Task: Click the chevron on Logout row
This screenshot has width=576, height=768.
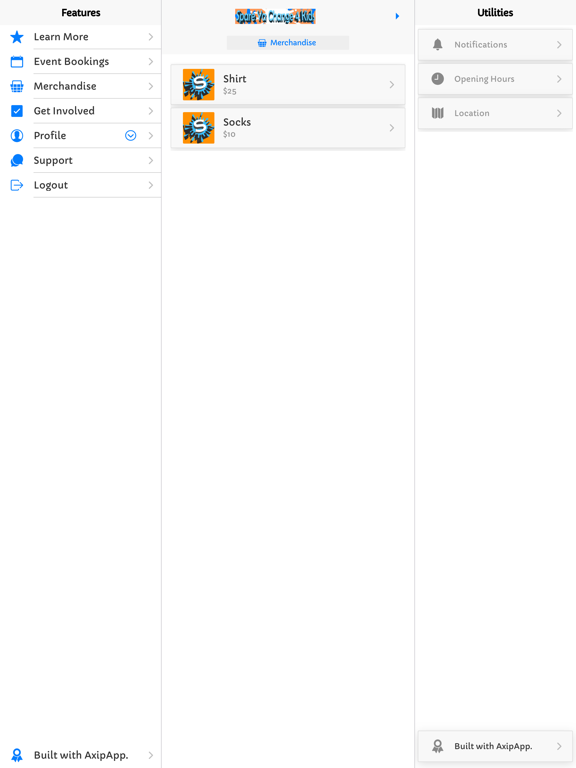Action: click(x=151, y=185)
